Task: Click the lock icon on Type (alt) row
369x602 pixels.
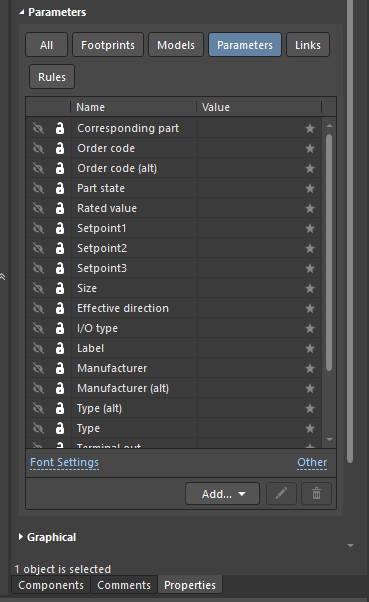Action: point(60,408)
